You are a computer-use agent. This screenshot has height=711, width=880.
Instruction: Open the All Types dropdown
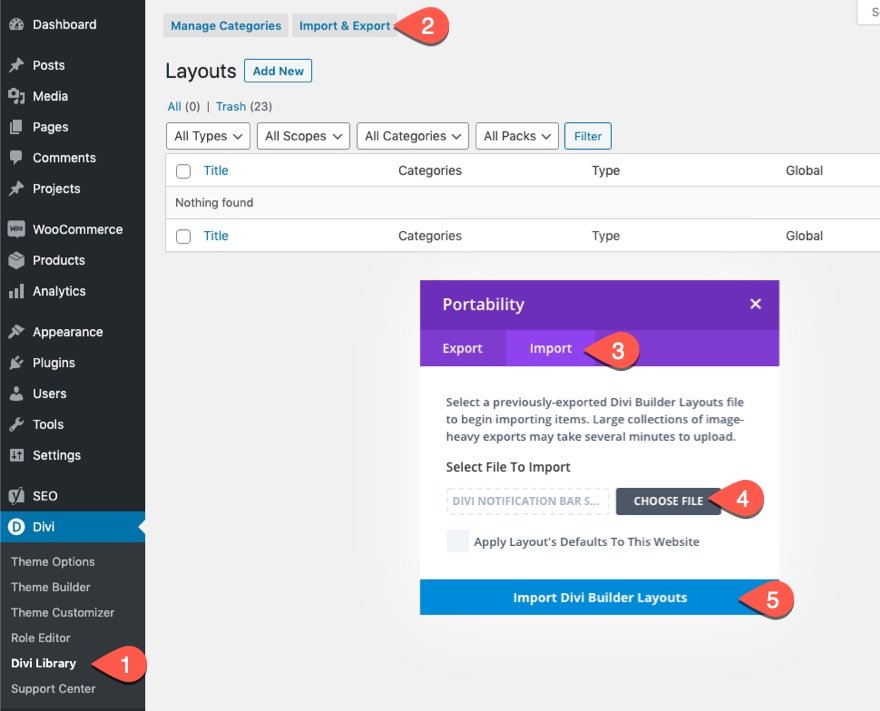[207, 135]
